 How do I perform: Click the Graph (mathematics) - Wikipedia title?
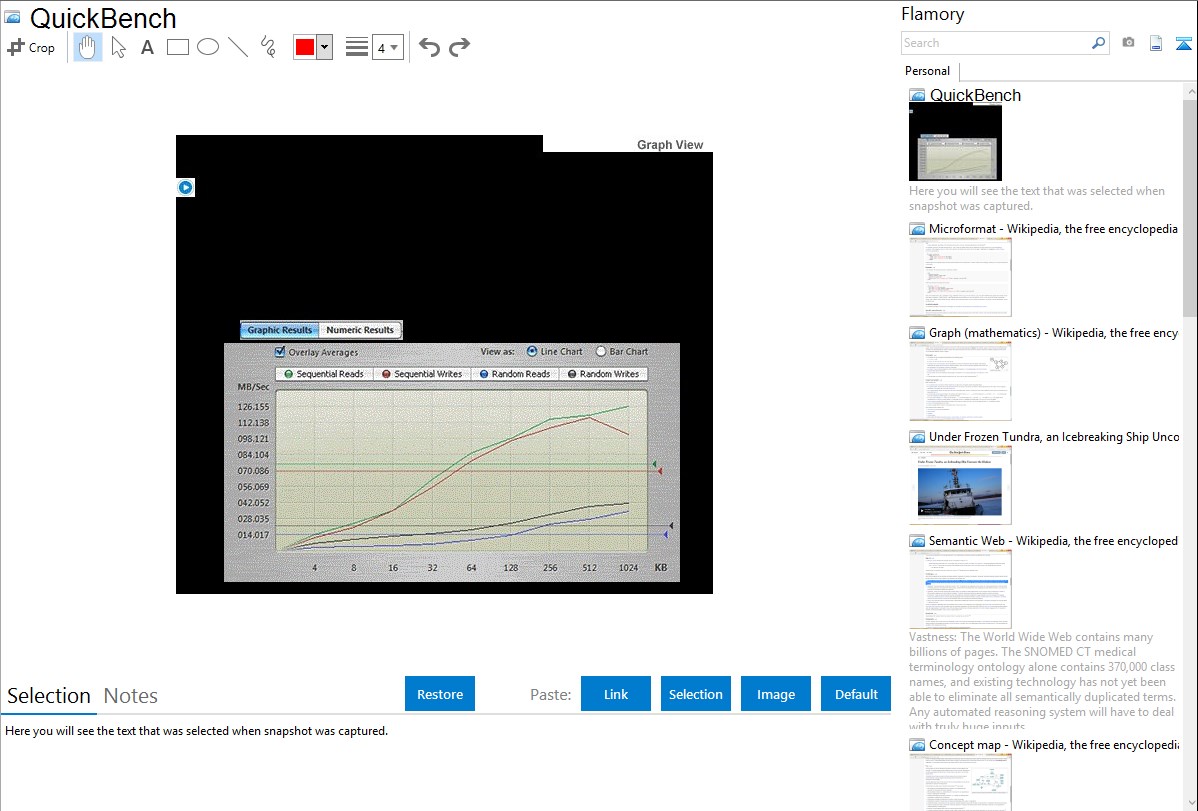point(1053,333)
